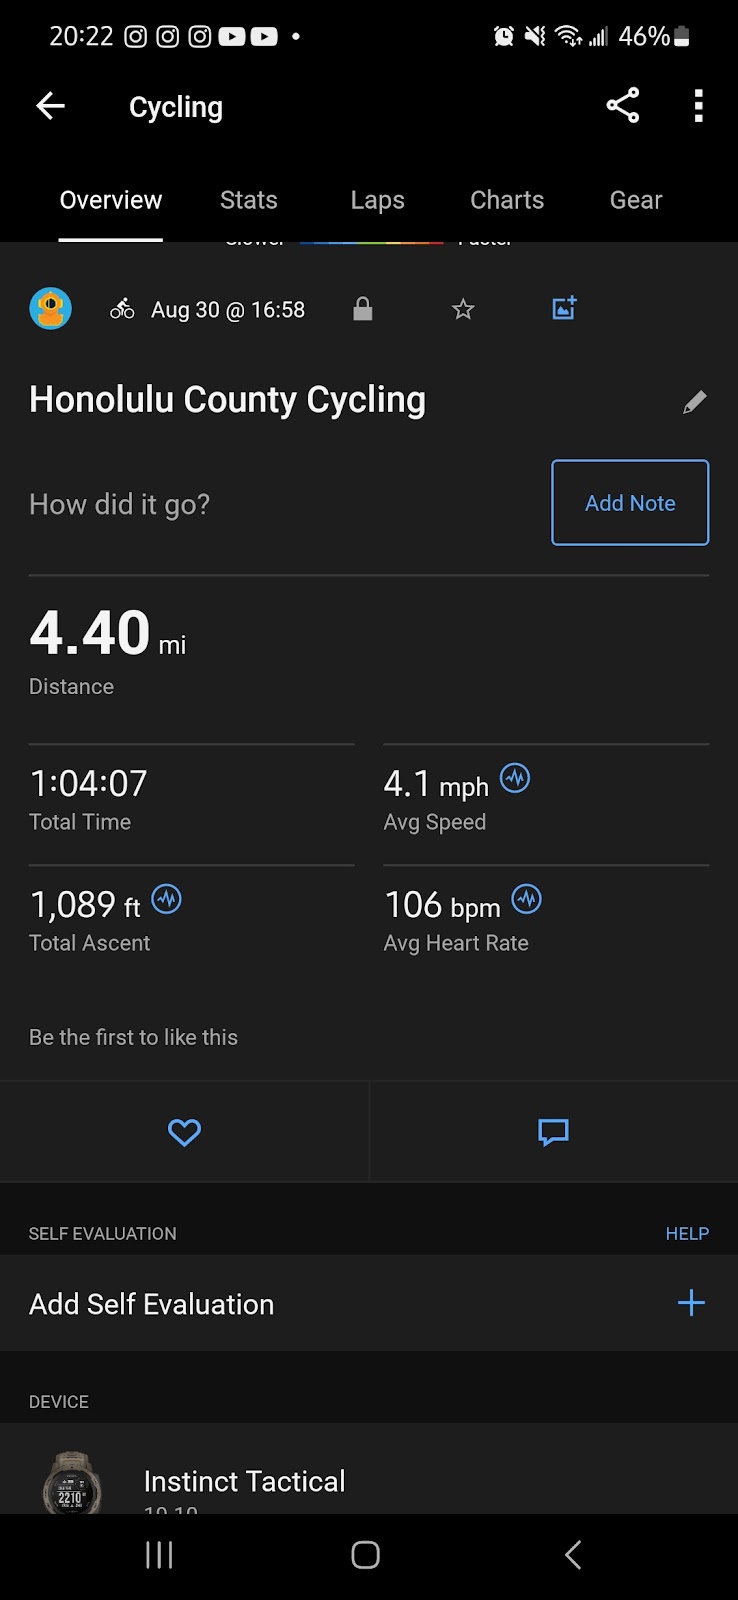Open the share activity icon
Screen dimensions: 738x1600
pos(622,106)
